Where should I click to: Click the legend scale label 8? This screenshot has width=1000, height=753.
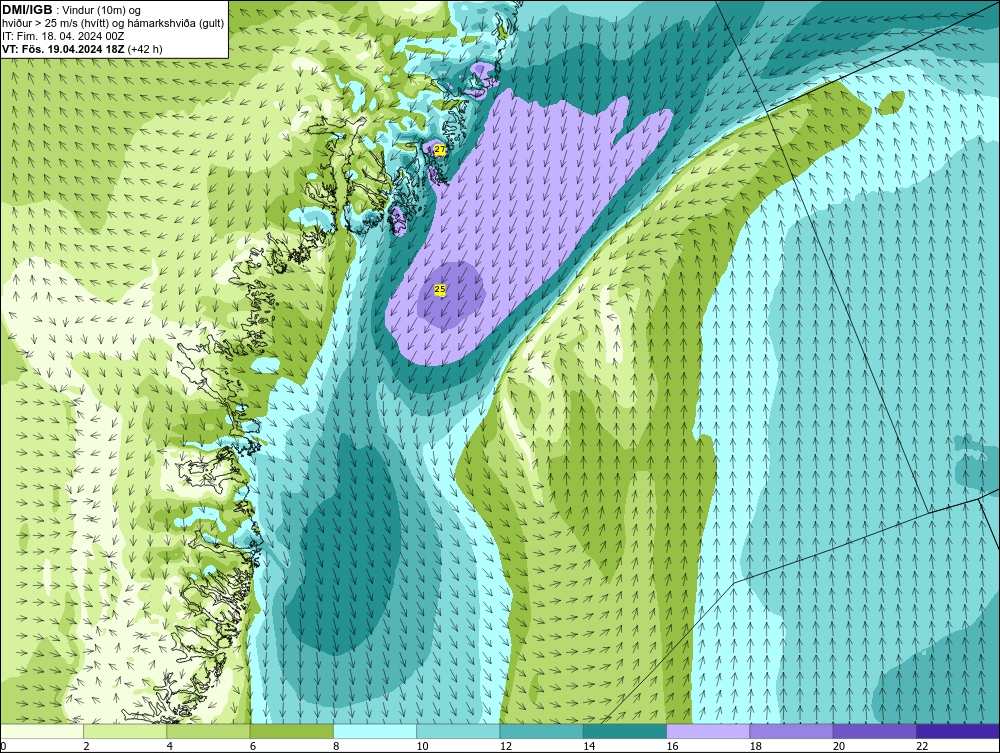(x=337, y=746)
